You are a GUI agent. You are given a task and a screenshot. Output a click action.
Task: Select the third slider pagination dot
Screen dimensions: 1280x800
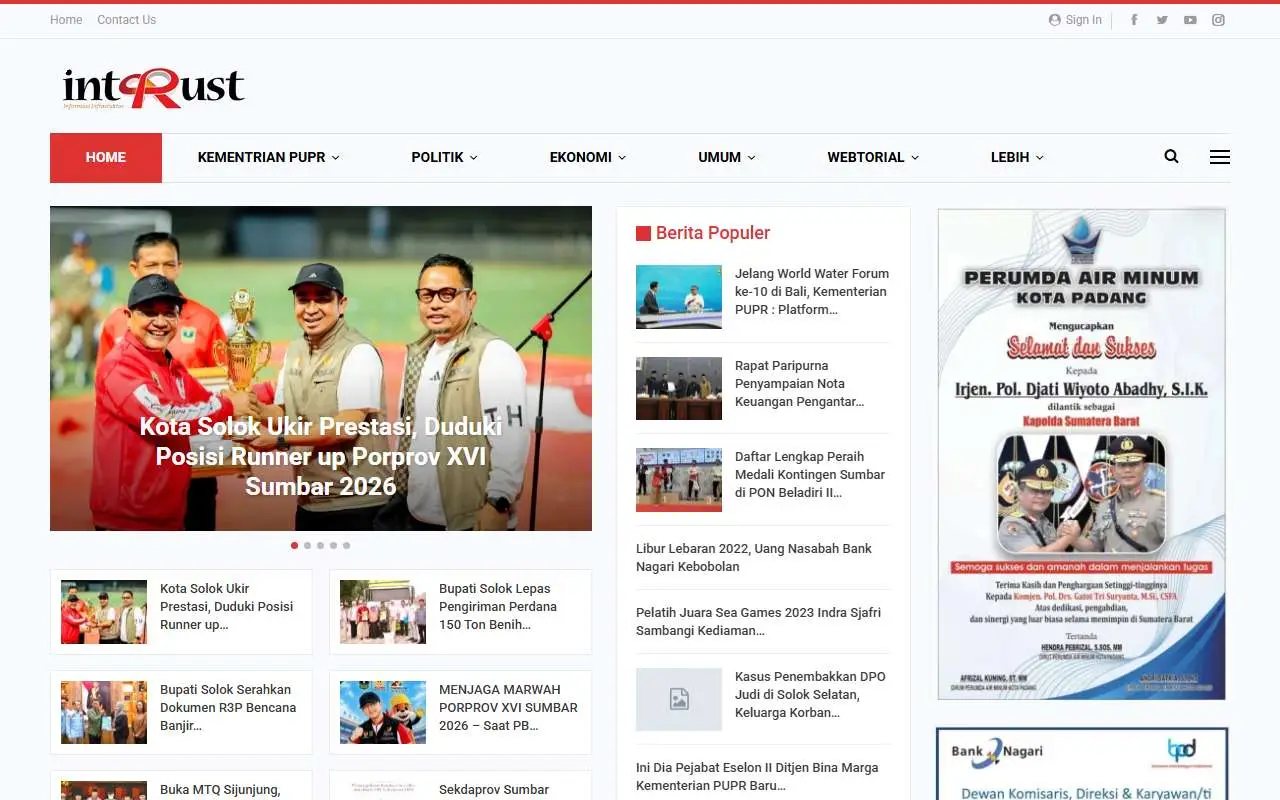(x=320, y=545)
